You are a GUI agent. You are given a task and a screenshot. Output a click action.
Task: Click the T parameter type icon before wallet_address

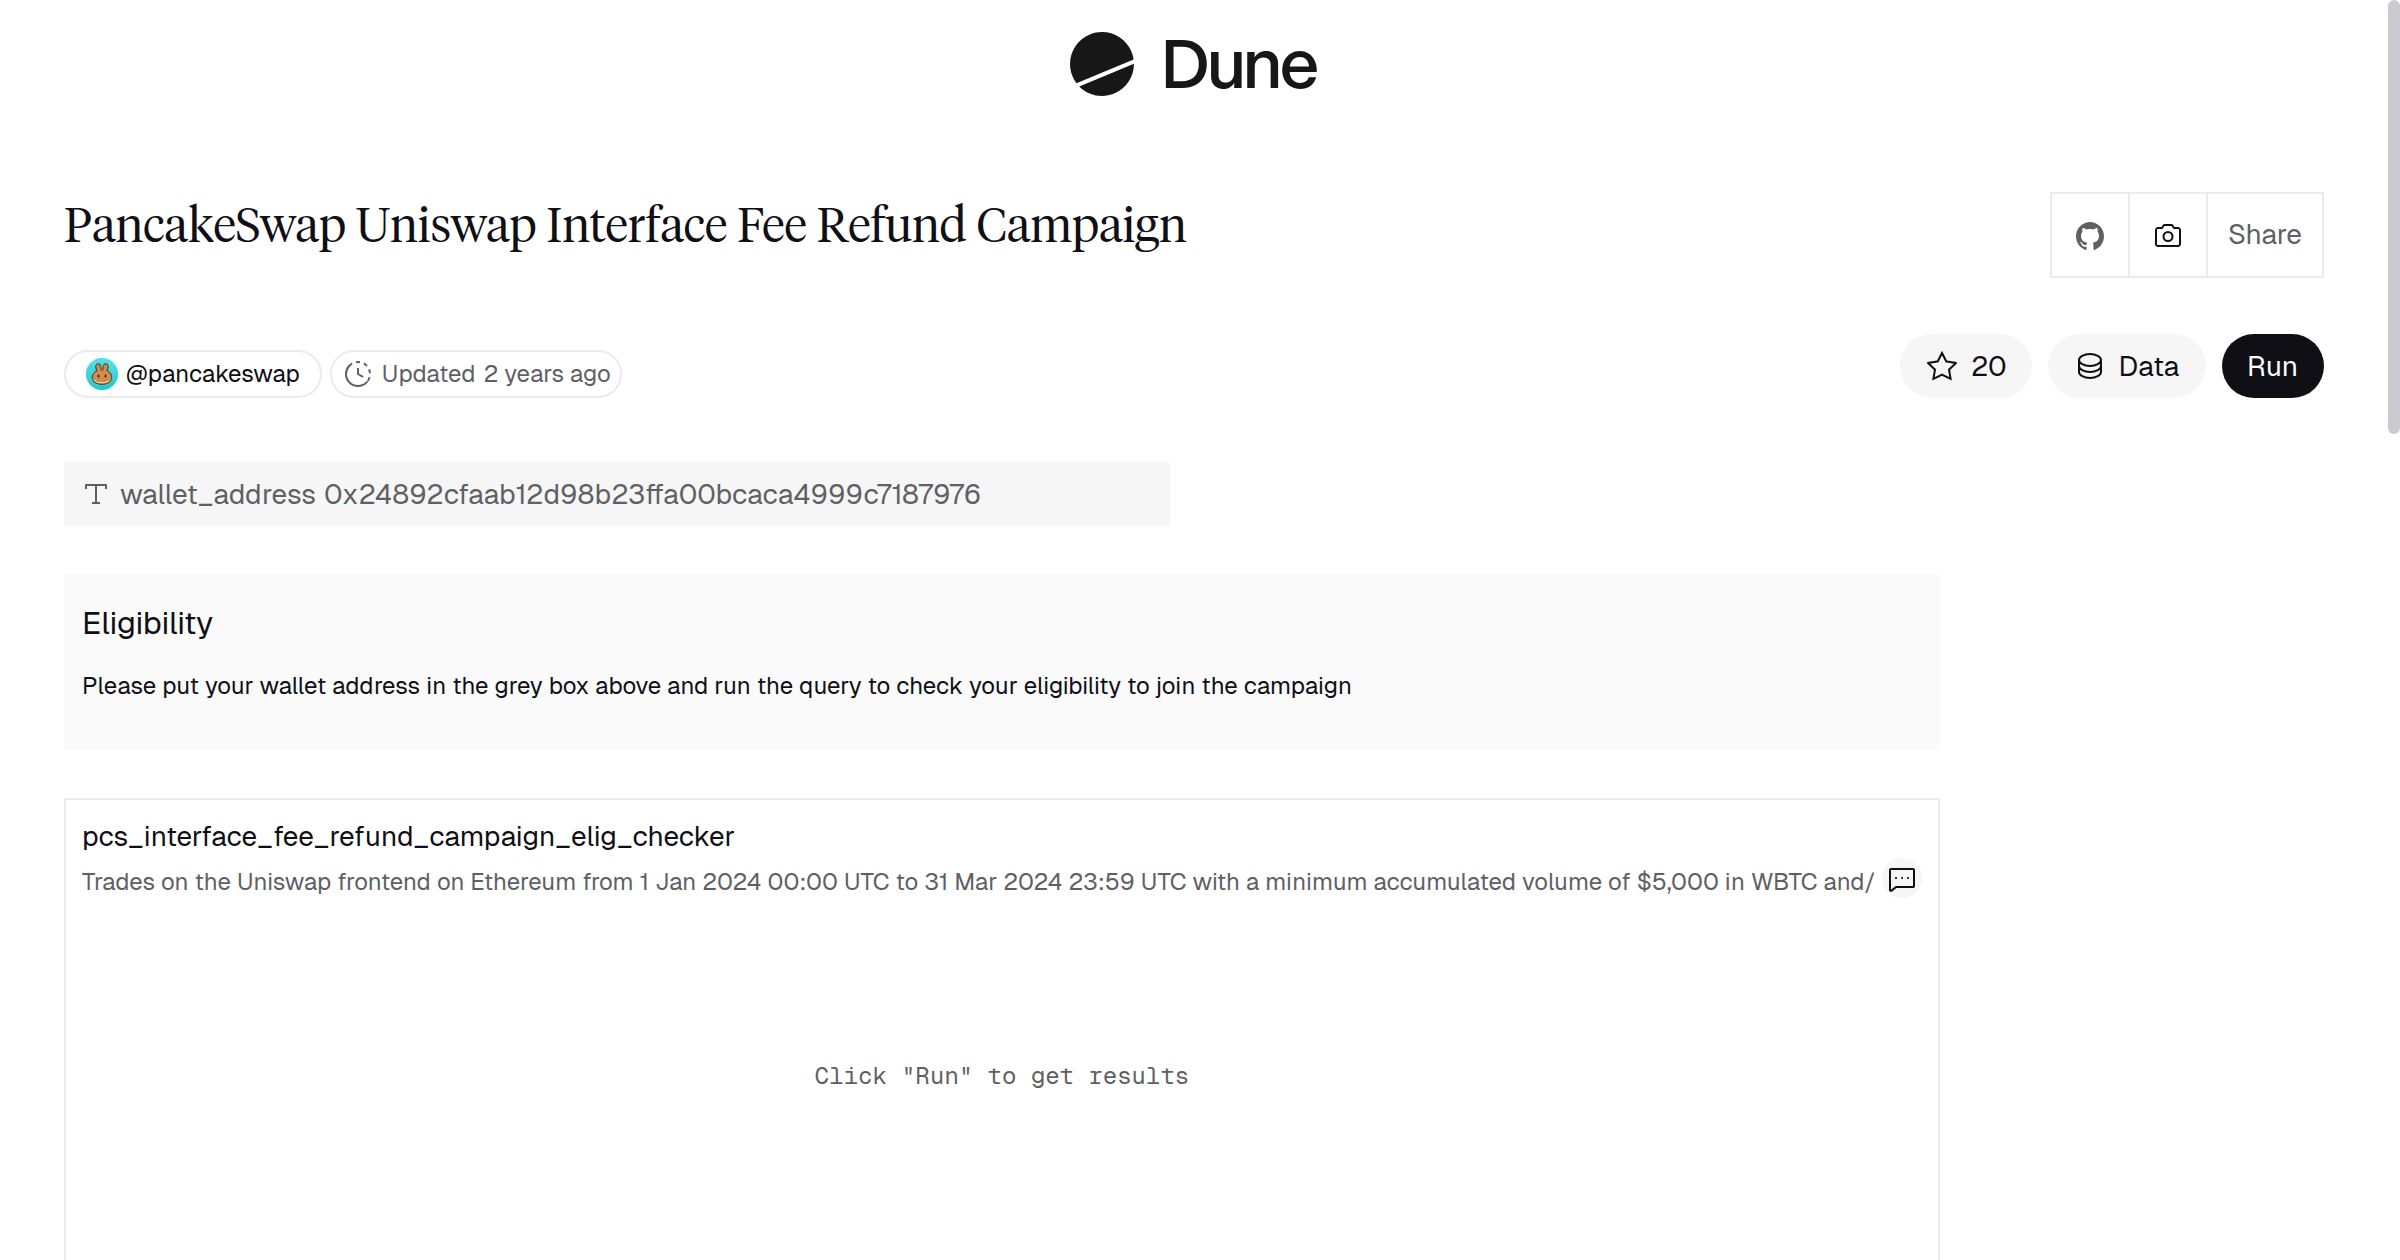pyautogui.click(x=95, y=493)
